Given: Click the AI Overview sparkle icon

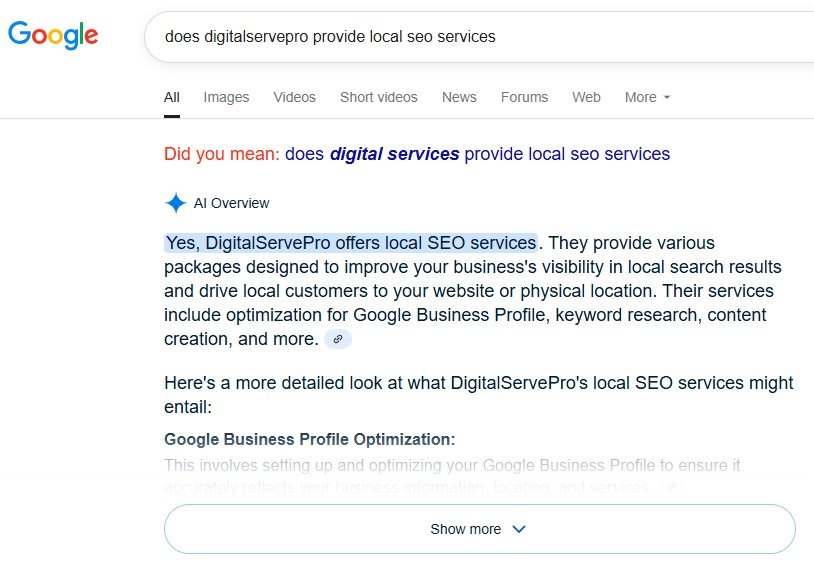Looking at the screenshot, I should pyautogui.click(x=176, y=203).
